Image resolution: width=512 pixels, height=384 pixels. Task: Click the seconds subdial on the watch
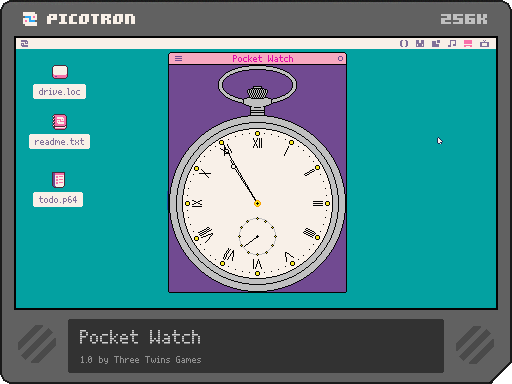(x=257, y=237)
